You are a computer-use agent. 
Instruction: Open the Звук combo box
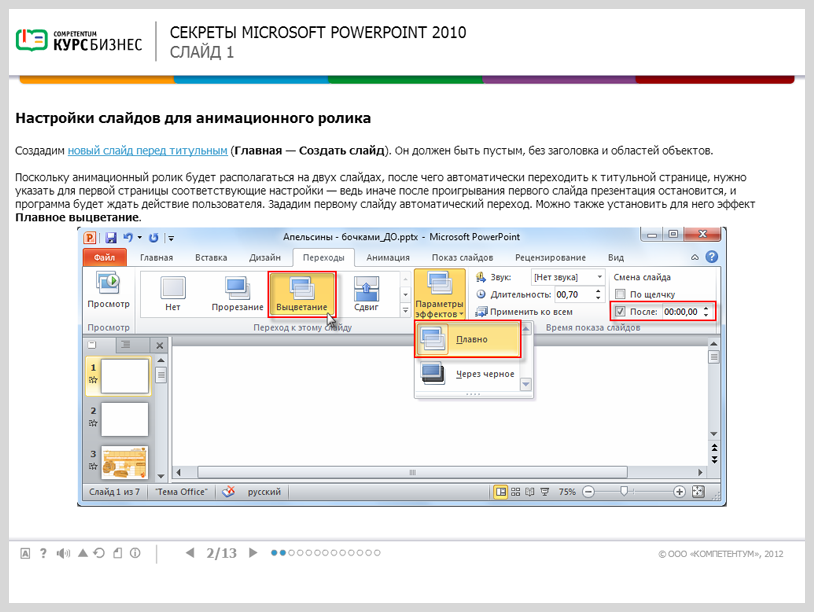point(568,277)
